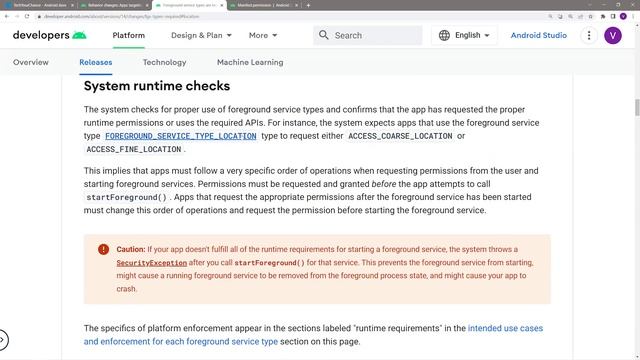The height and width of the screenshot is (360, 640).
Task: Click the globe language icon
Action: (444, 35)
